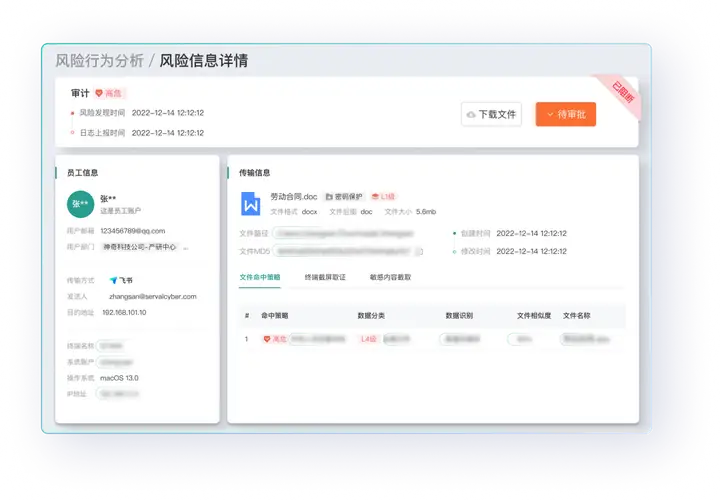Click the 传输信息 section heading
The image size is (720, 500).
tap(254, 173)
